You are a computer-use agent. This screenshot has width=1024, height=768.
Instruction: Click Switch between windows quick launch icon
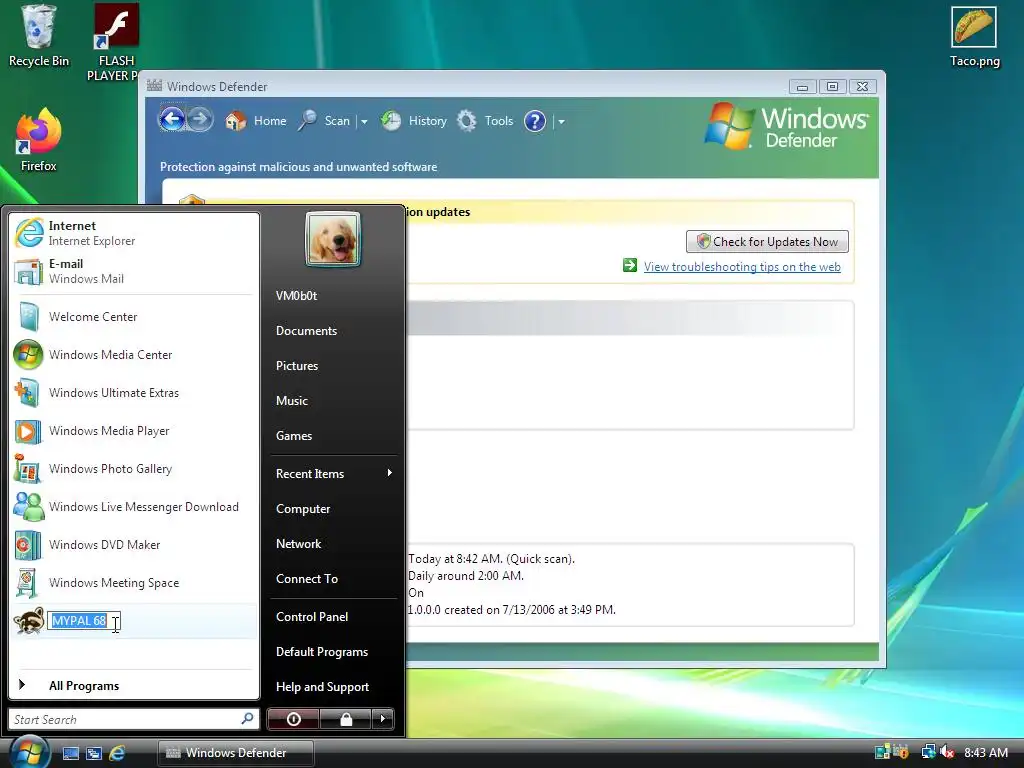click(x=94, y=753)
